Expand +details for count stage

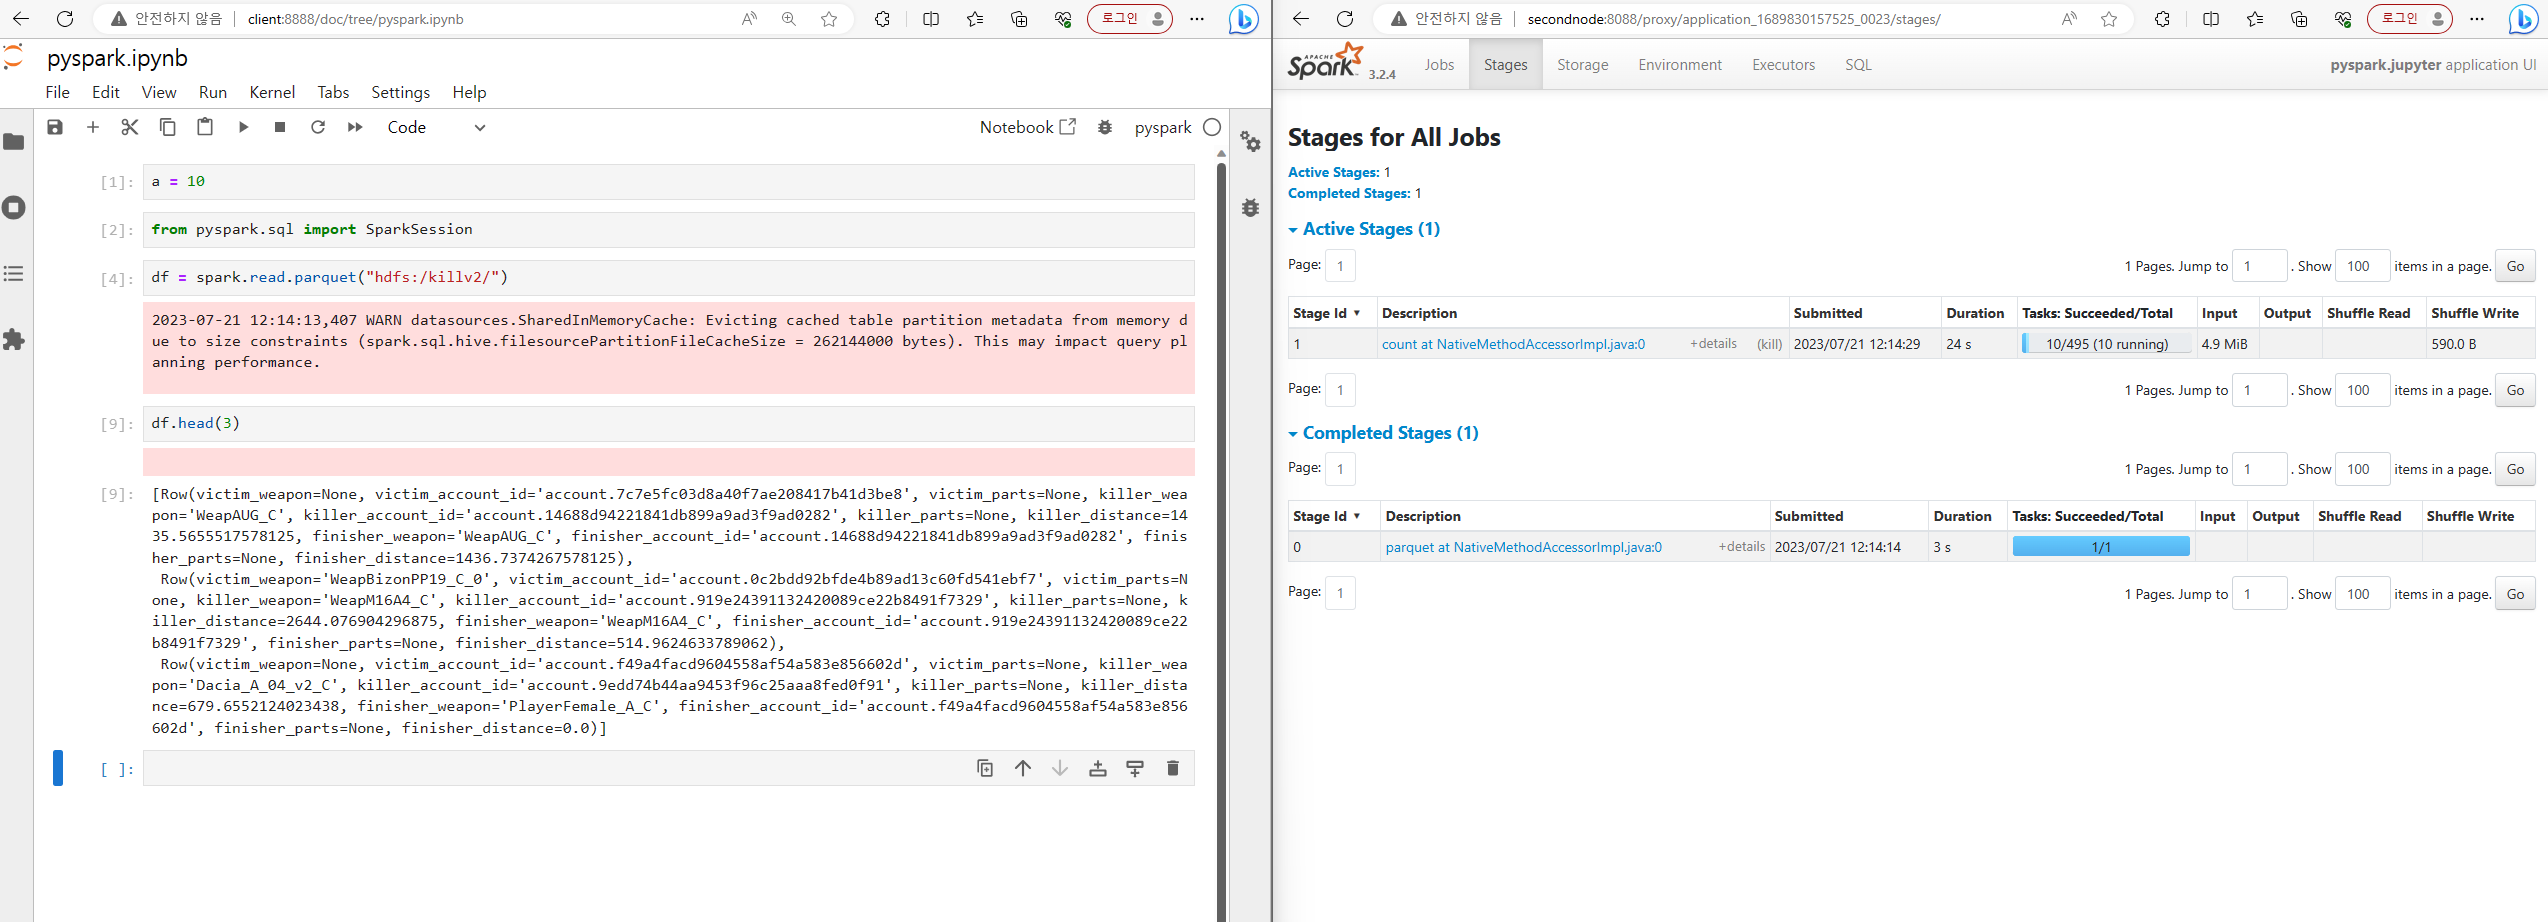pos(1713,344)
